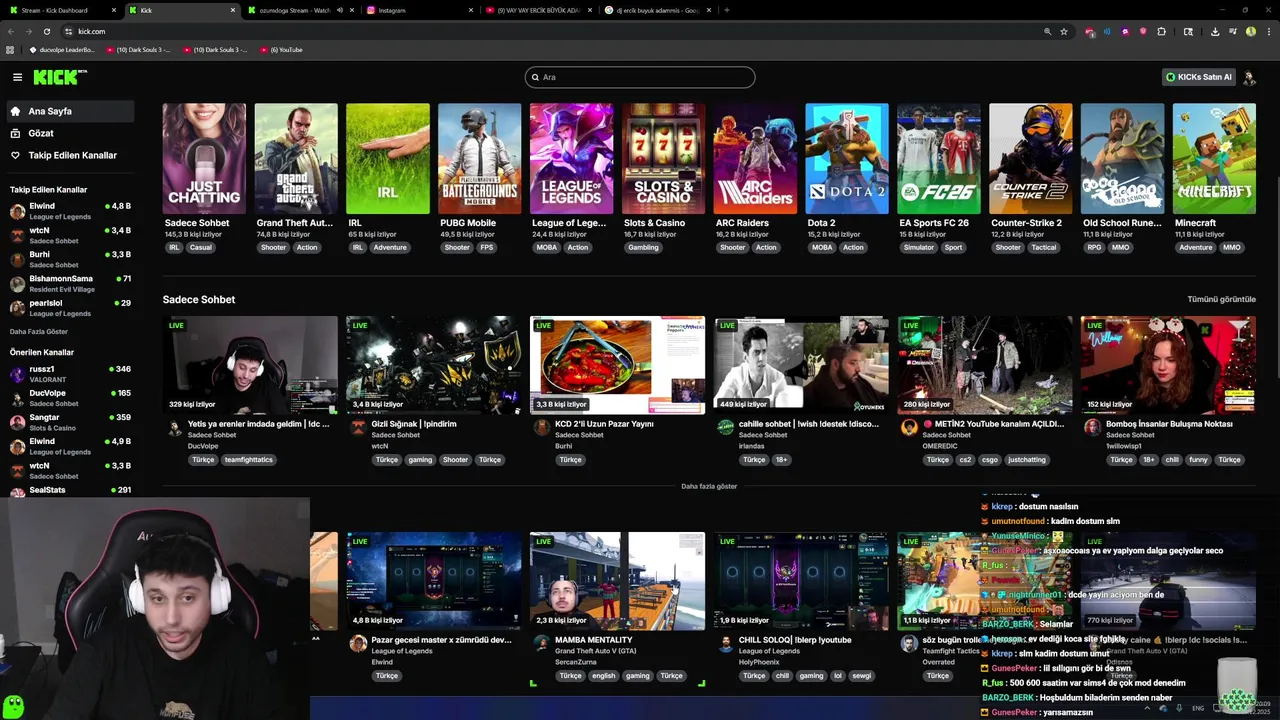Open the League of Legends category cover
Screen dimensions: 1280x720
pos(571,159)
